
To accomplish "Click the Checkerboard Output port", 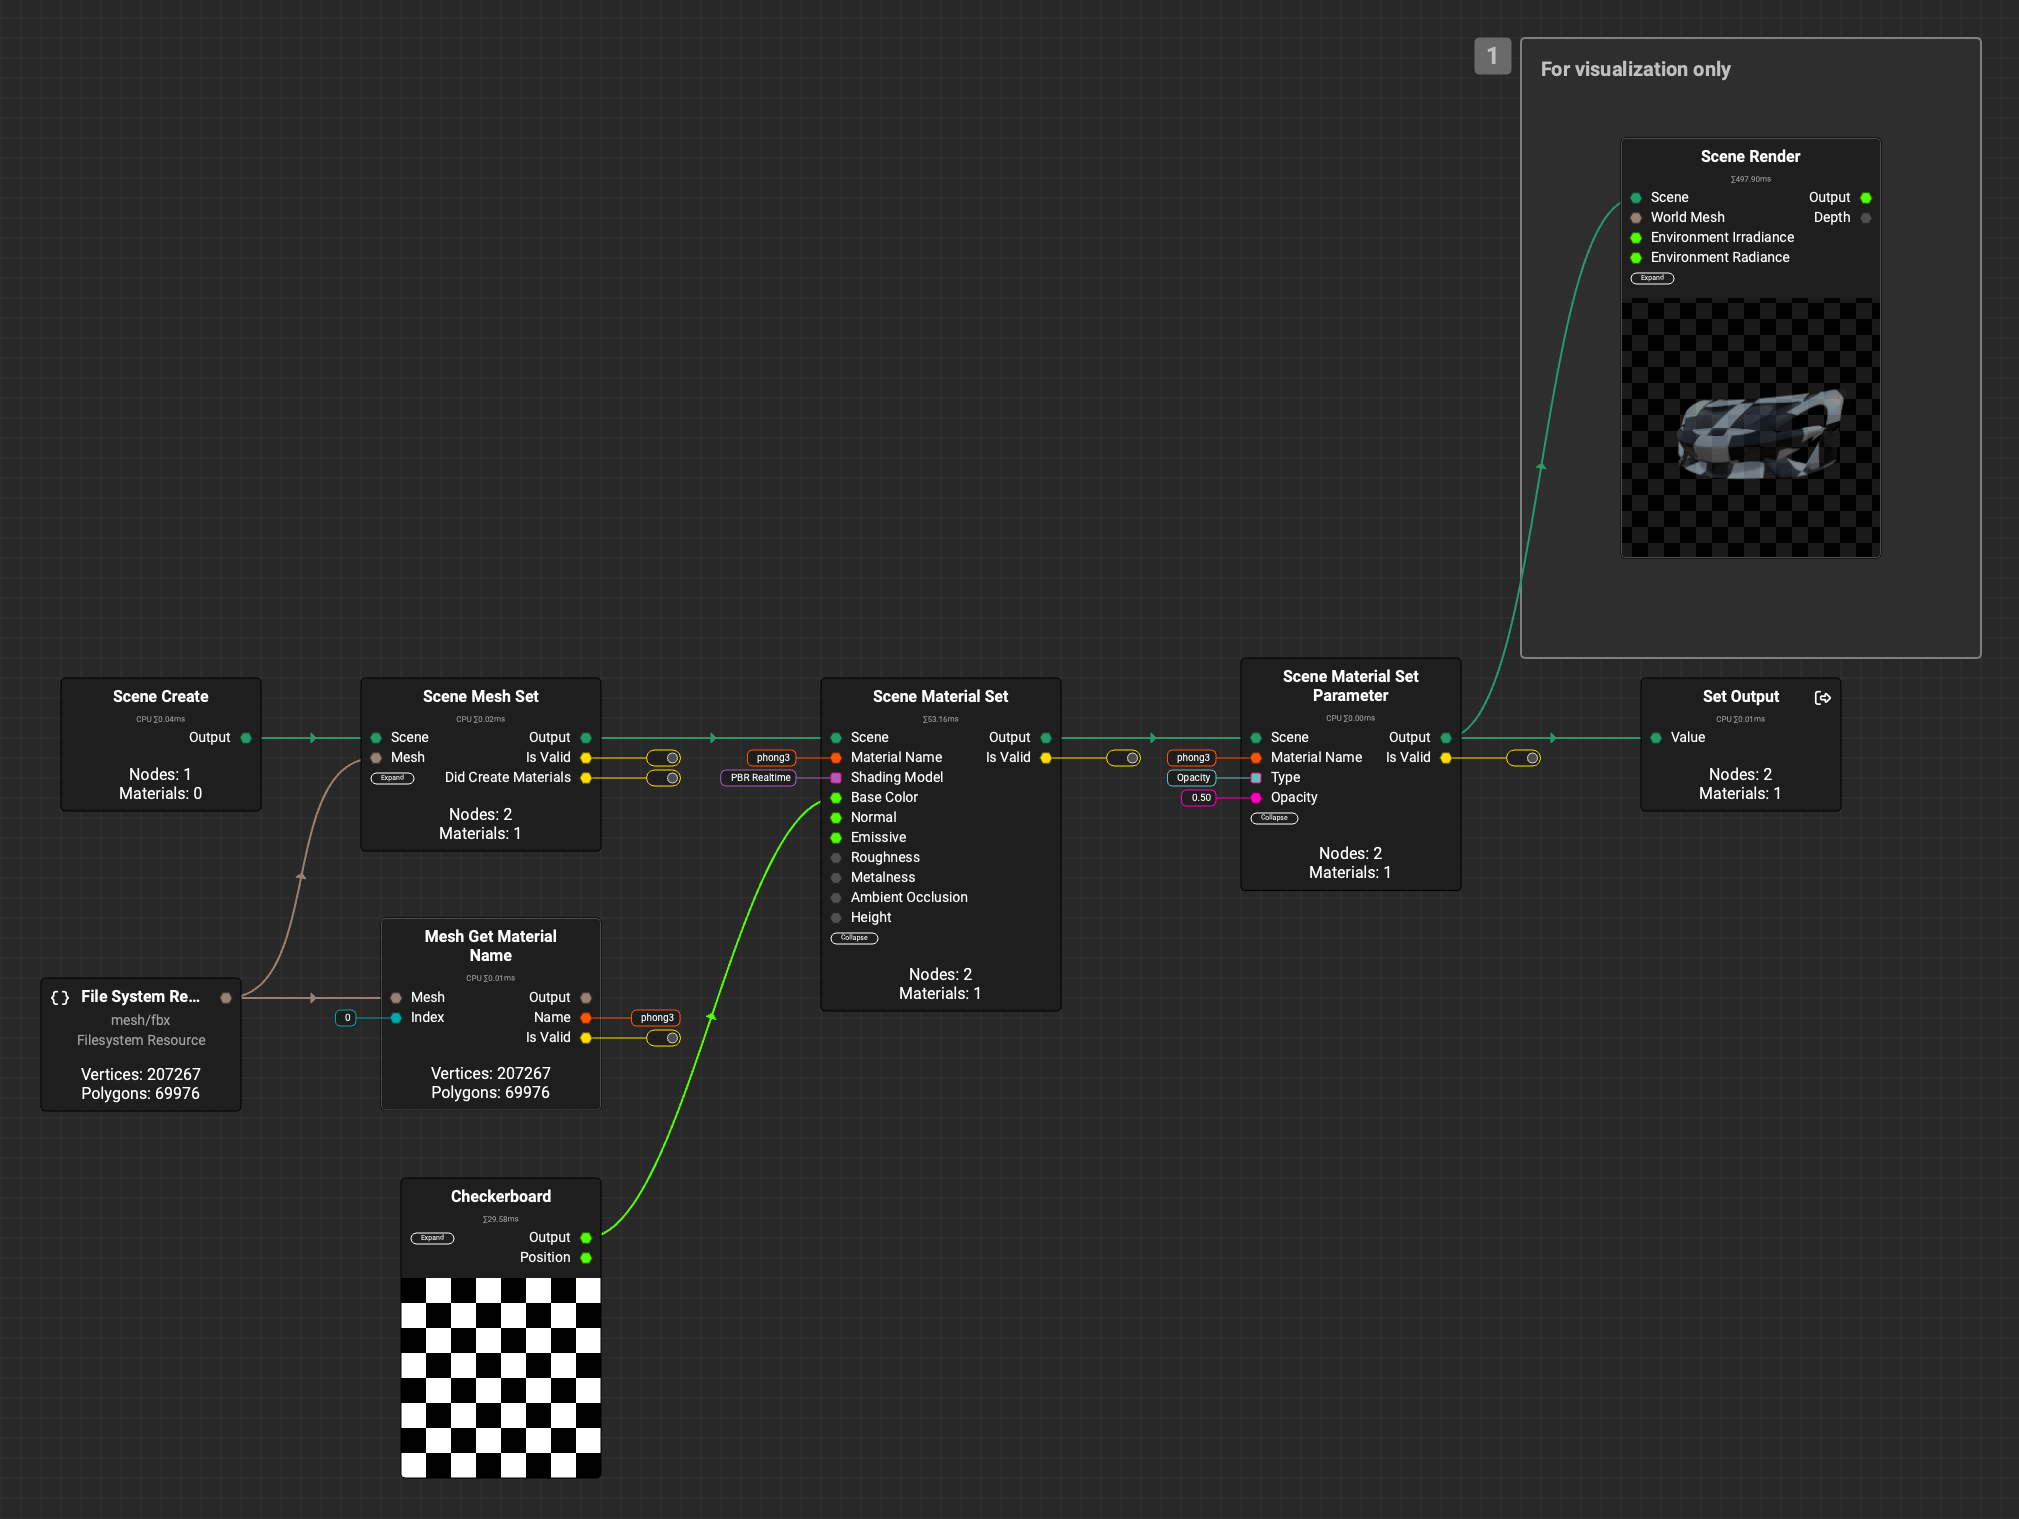I will tap(586, 1238).
